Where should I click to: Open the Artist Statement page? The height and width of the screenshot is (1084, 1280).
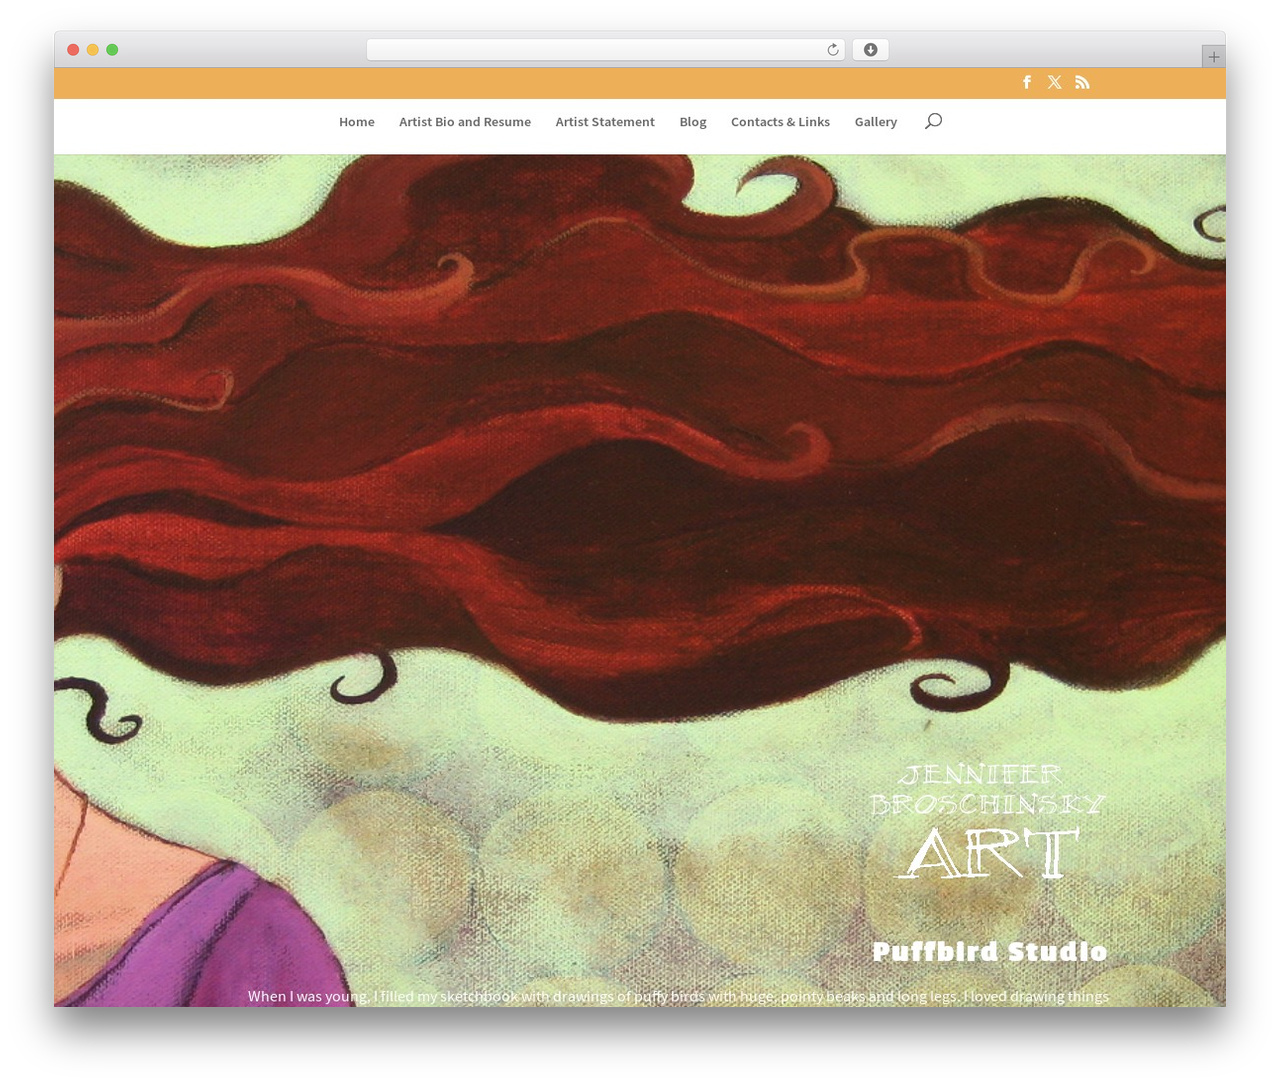point(605,122)
